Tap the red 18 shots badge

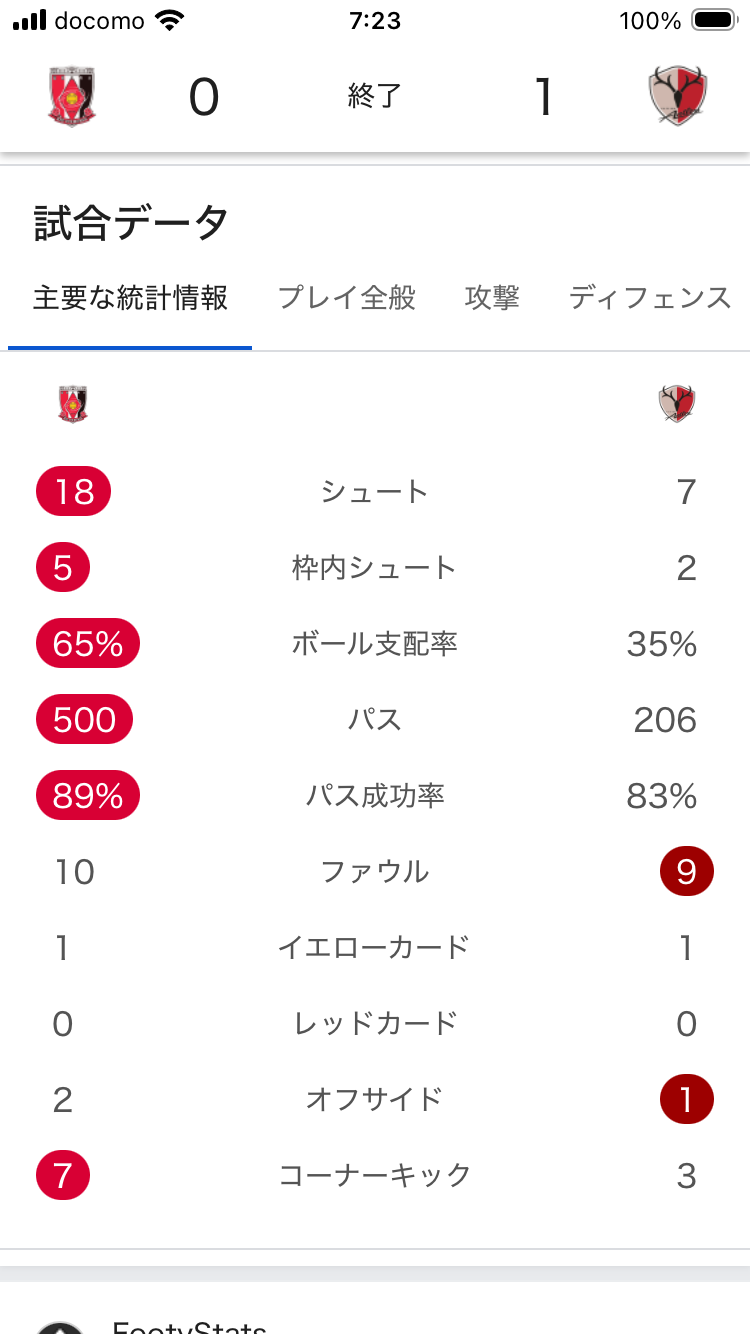click(73, 492)
